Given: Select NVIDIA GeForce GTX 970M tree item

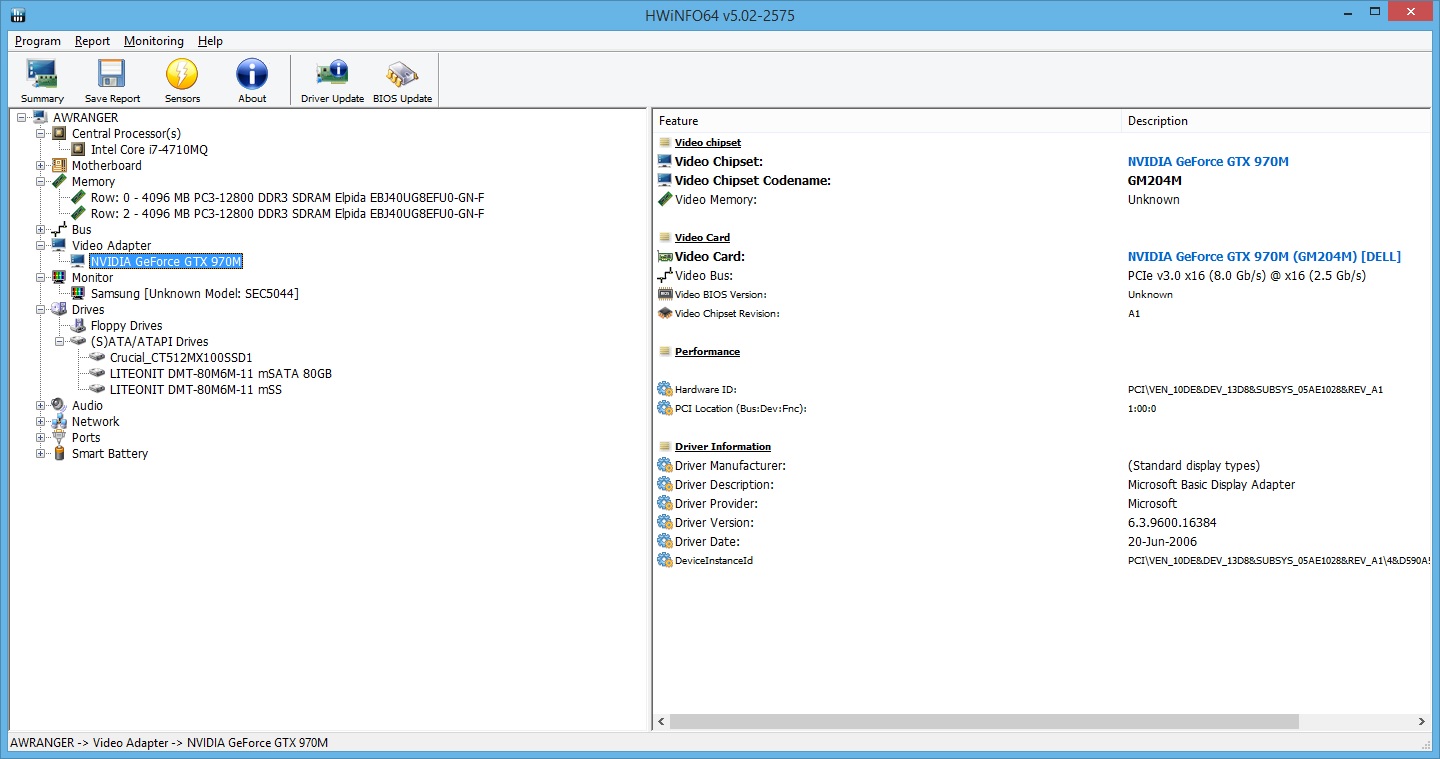Looking at the screenshot, I should [x=166, y=262].
